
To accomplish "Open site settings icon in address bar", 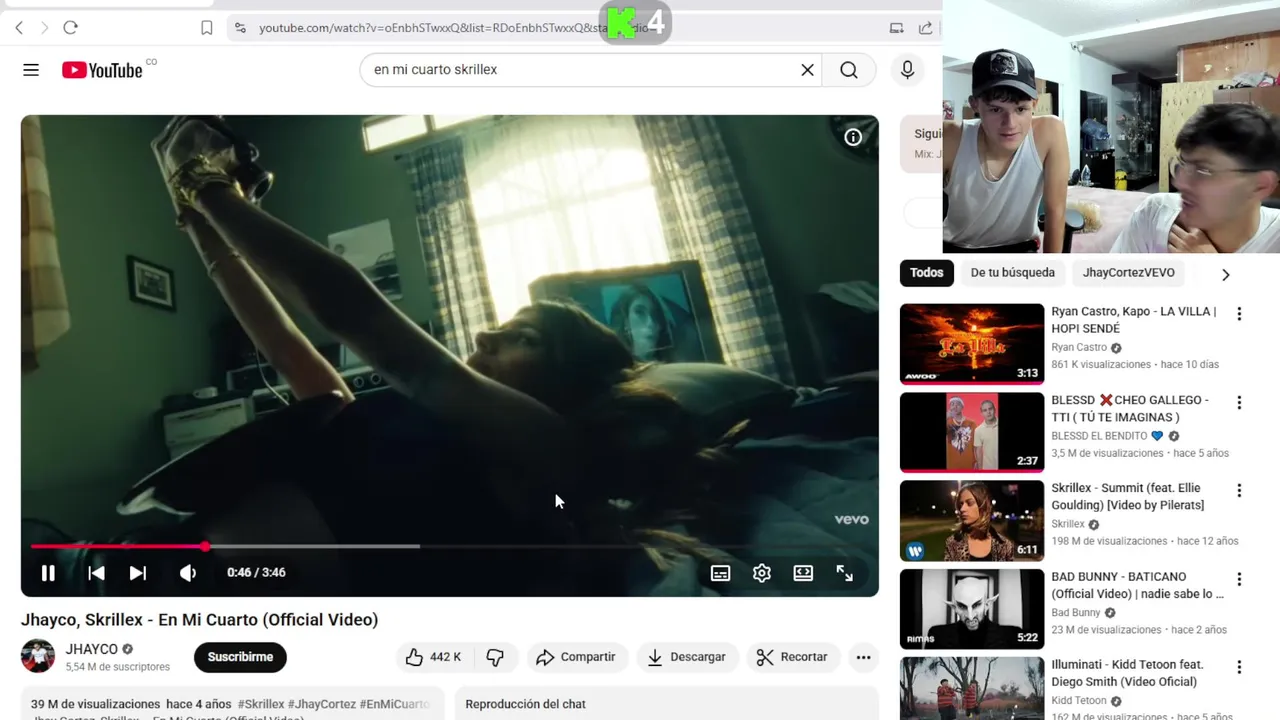I will (x=239, y=28).
